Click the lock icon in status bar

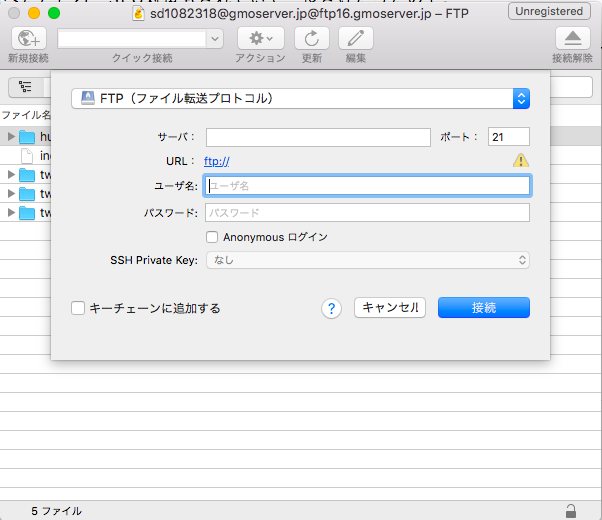pyautogui.click(x=570, y=510)
